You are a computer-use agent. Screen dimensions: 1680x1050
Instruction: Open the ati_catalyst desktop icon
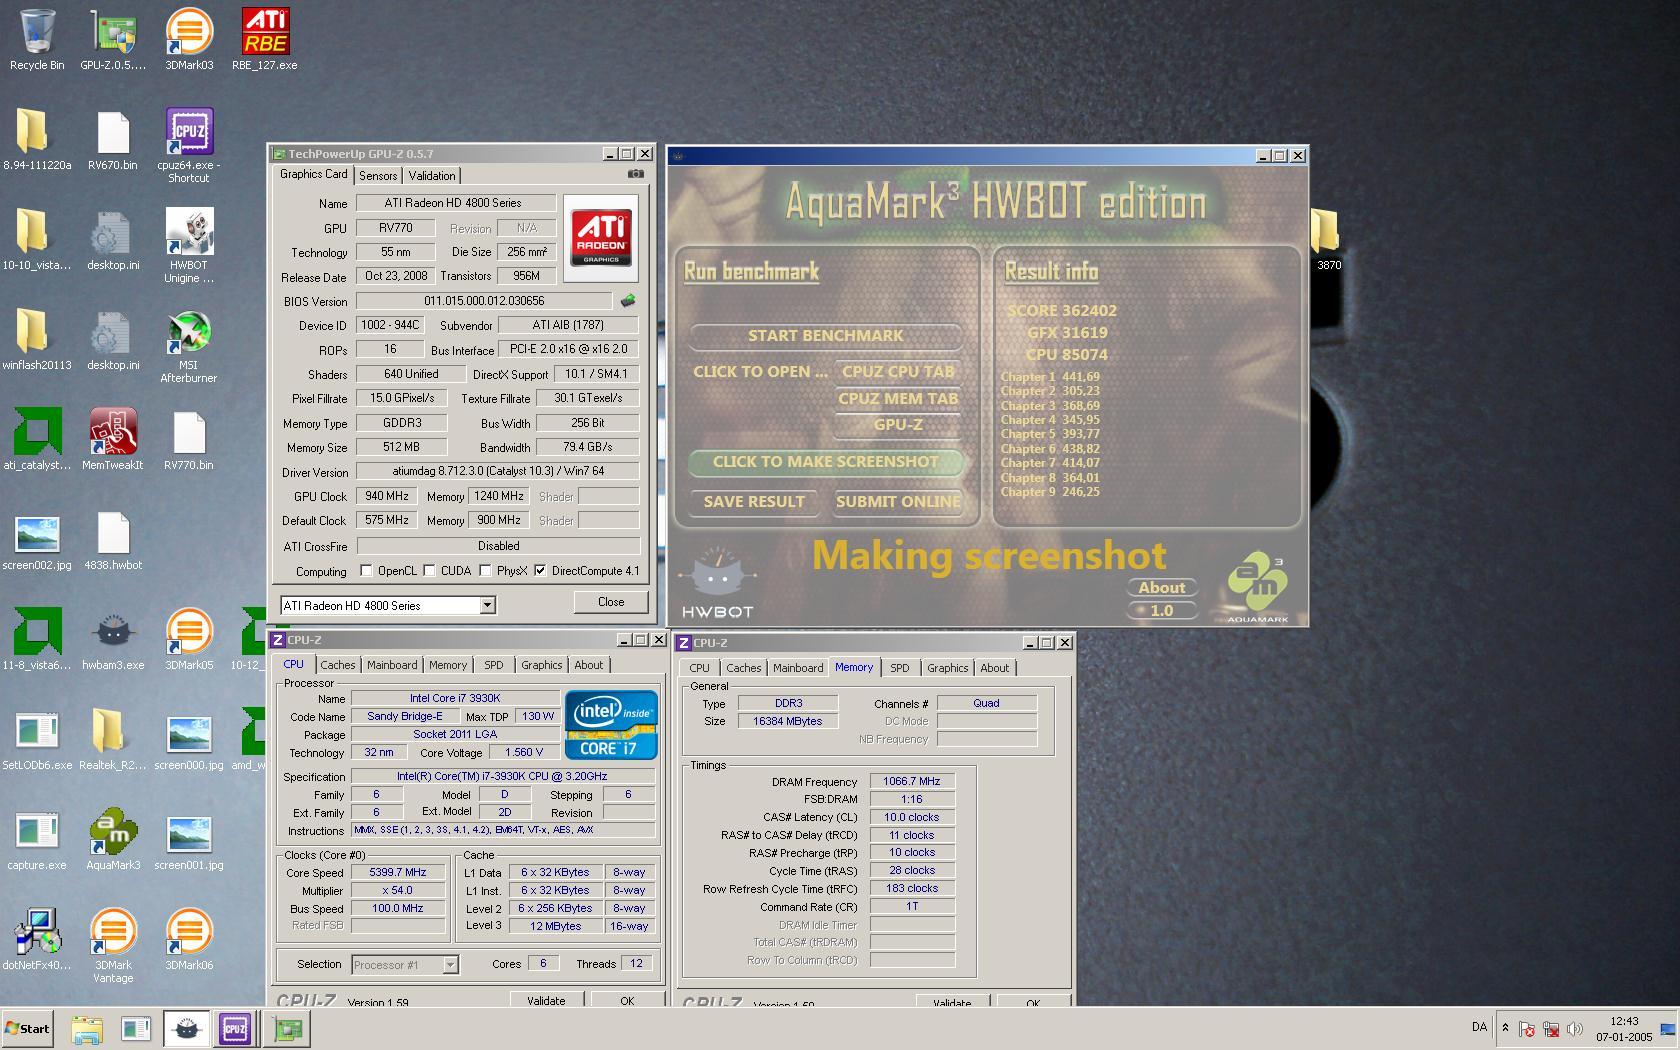tap(37, 440)
